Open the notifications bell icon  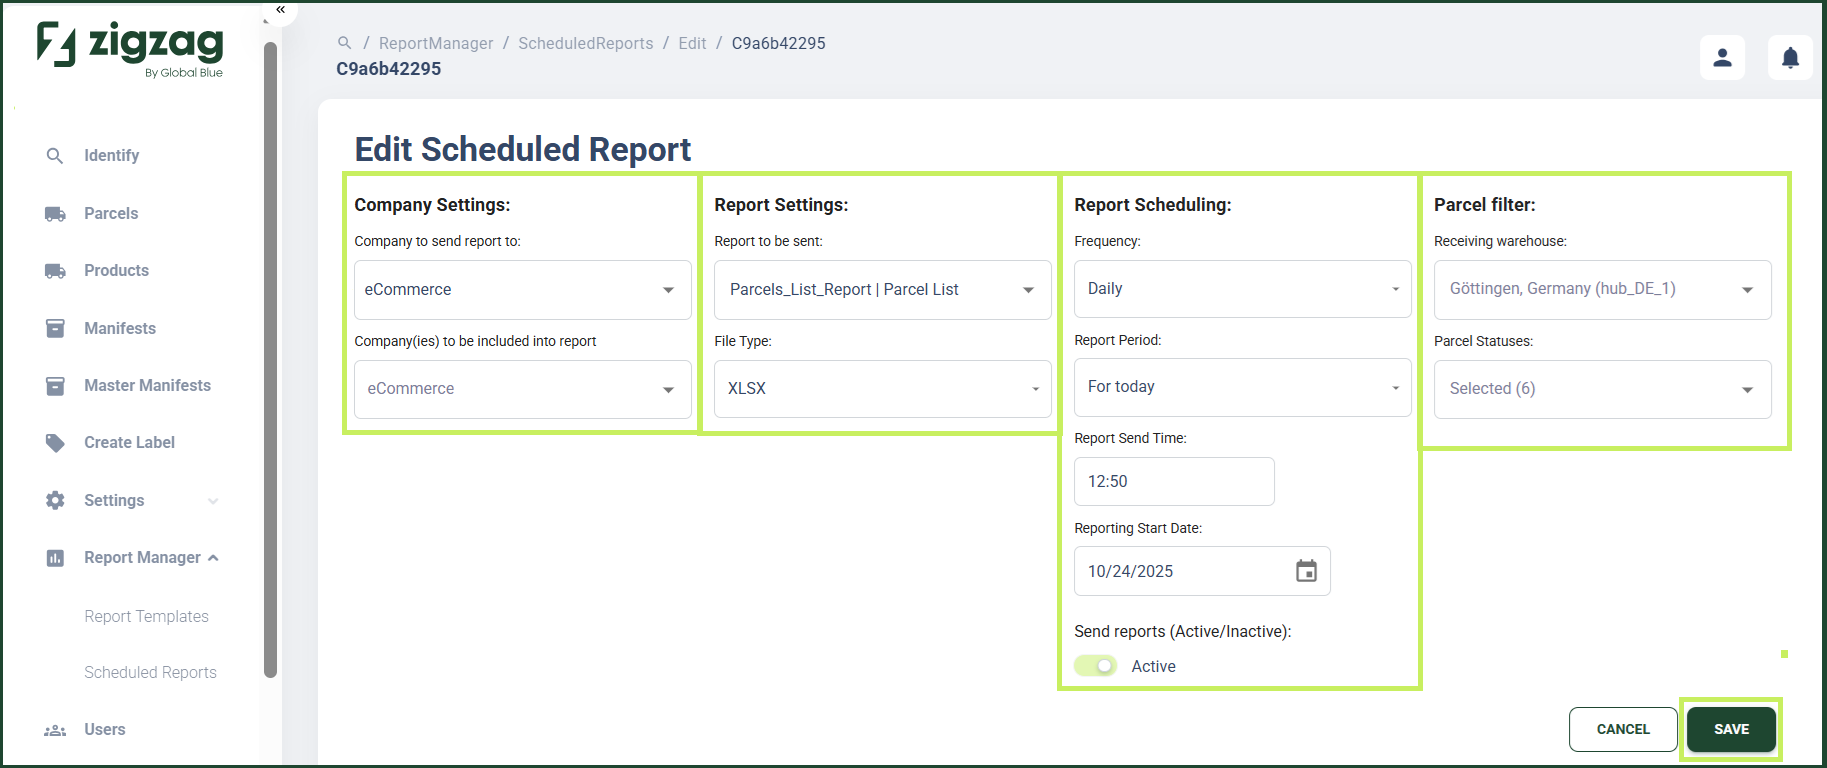pos(1790,58)
